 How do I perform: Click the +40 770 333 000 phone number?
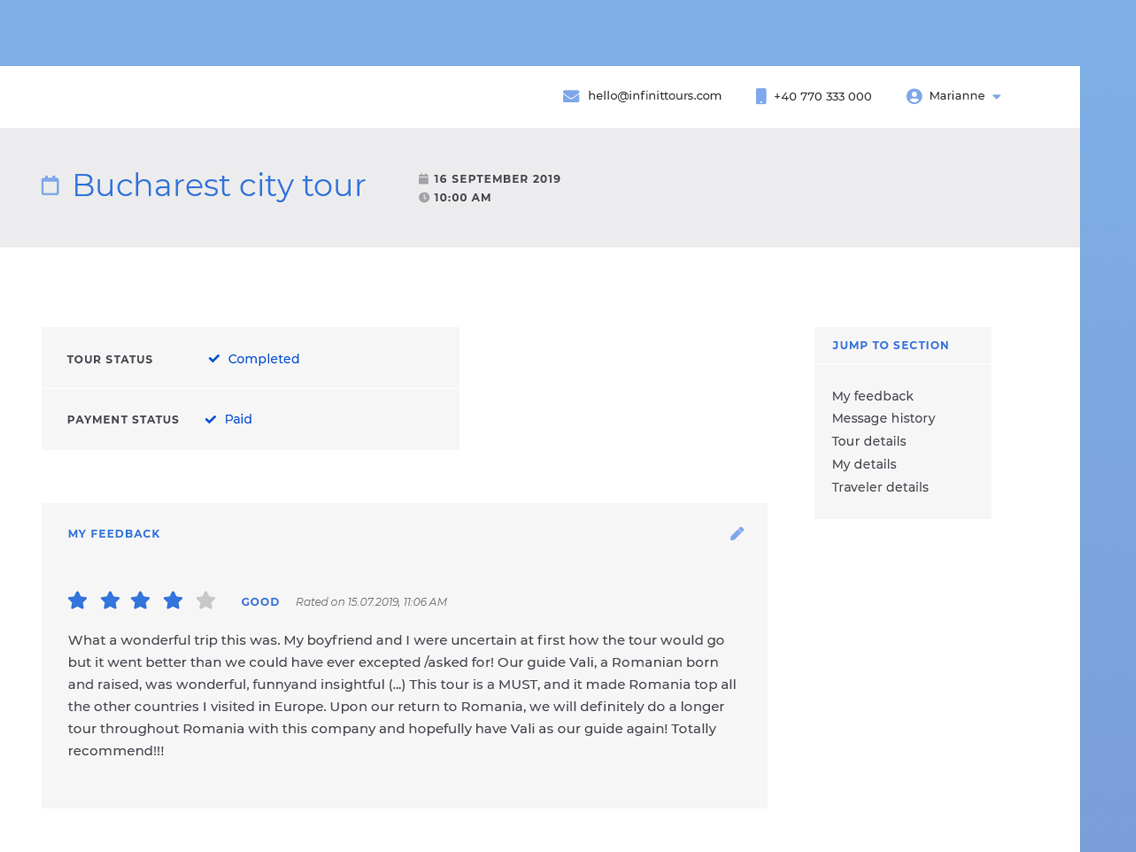pyautogui.click(x=822, y=96)
